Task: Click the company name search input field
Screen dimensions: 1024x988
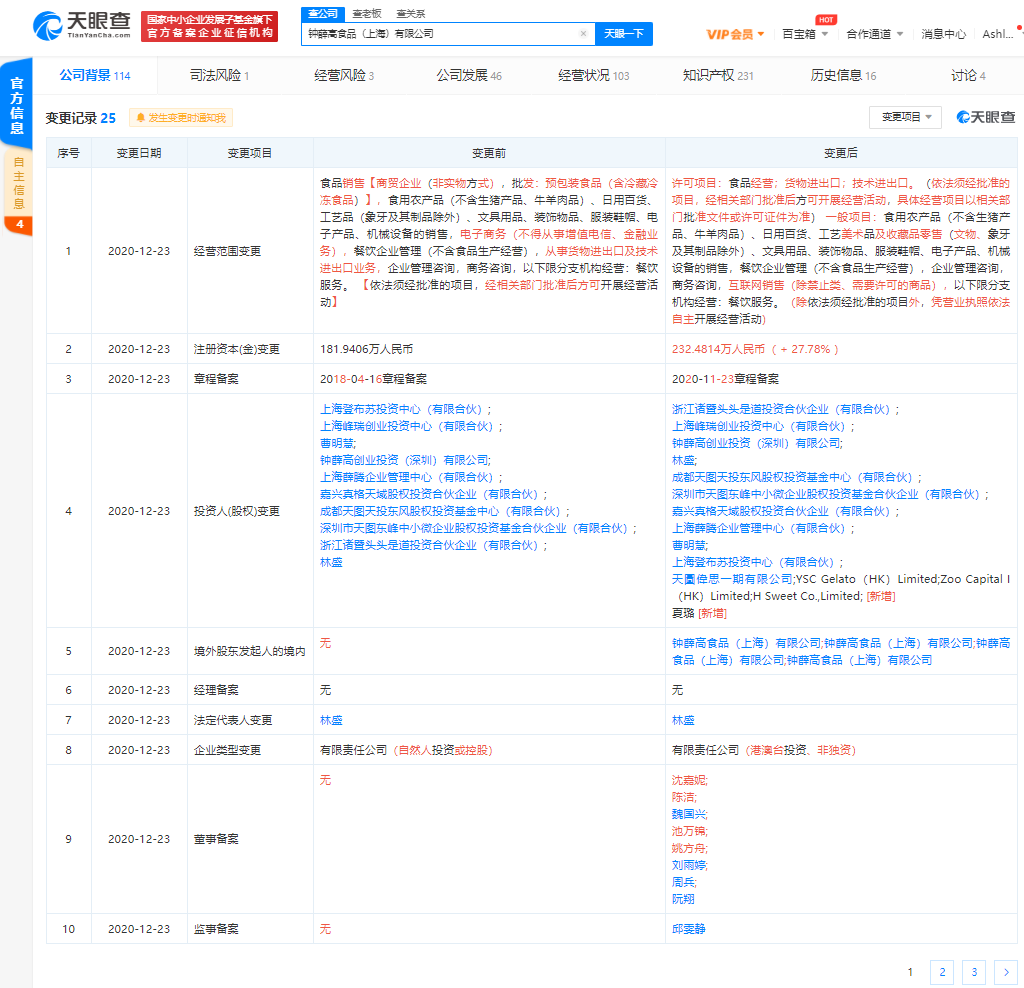Action: tap(440, 34)
